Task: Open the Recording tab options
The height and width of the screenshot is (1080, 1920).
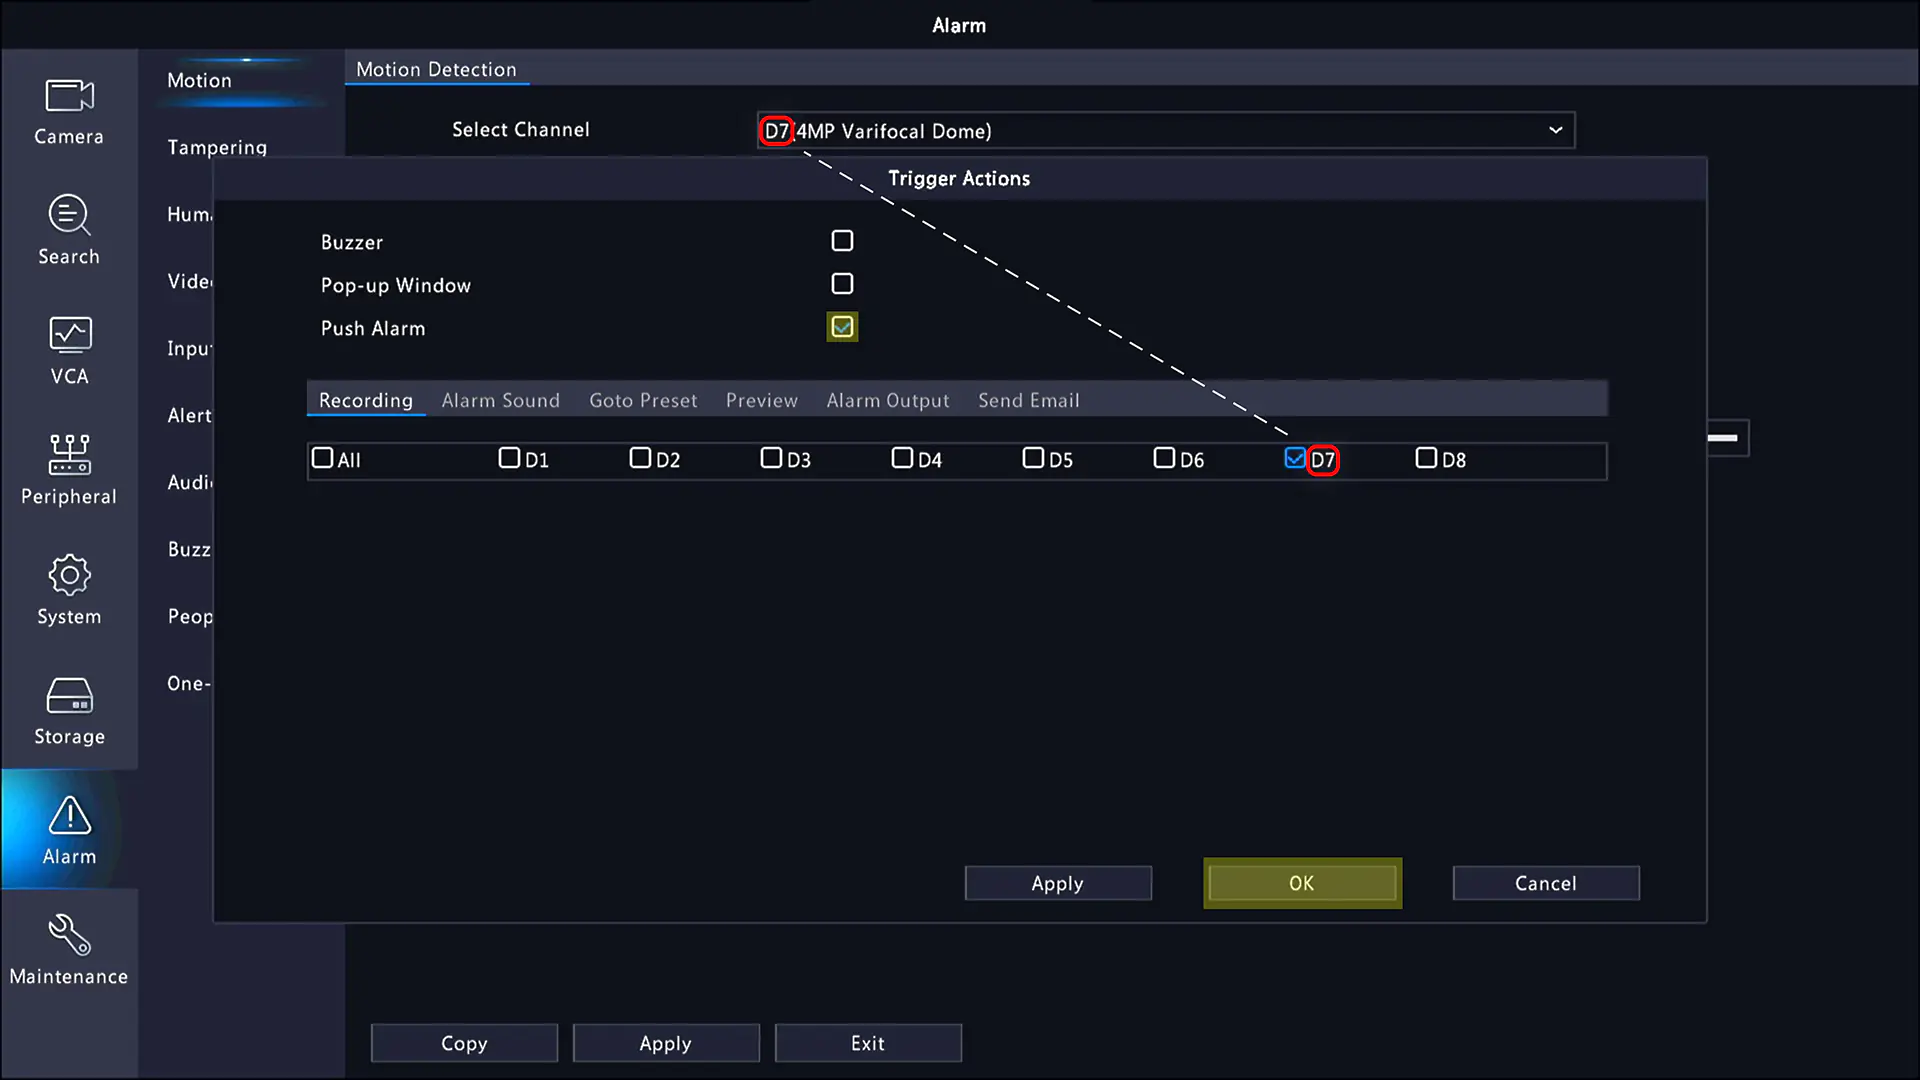Action: pos(365,400)
